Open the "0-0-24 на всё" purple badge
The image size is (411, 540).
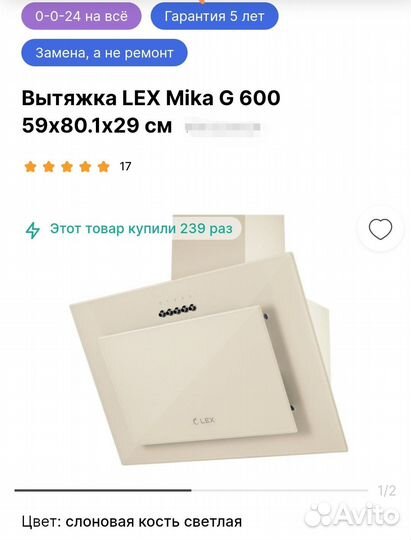point(81,16)
